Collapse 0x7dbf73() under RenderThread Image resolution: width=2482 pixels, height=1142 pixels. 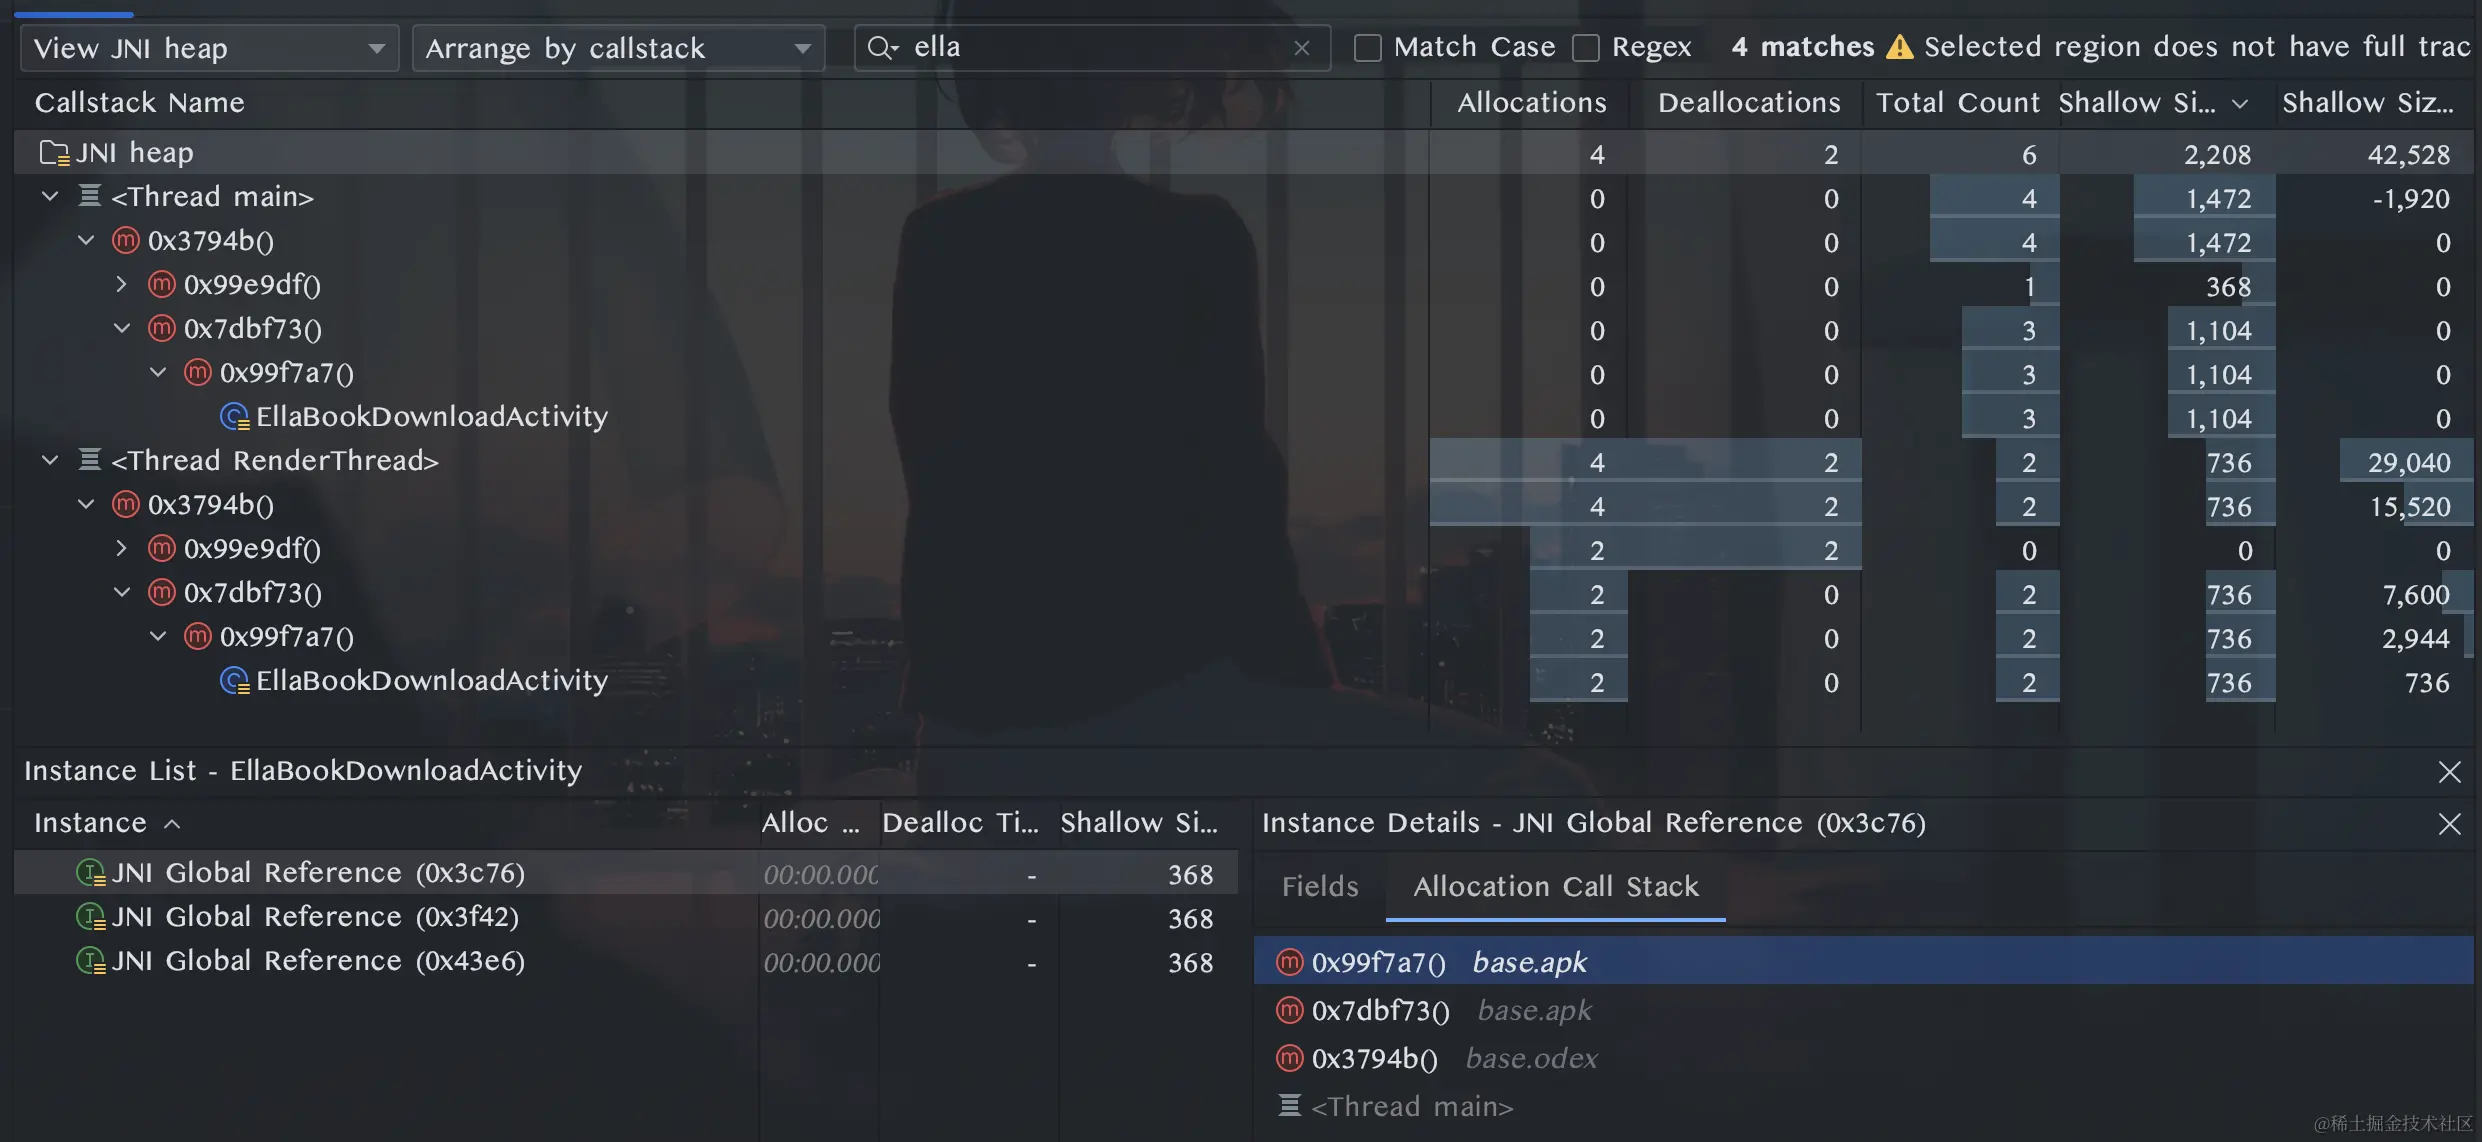click(122, 592)
